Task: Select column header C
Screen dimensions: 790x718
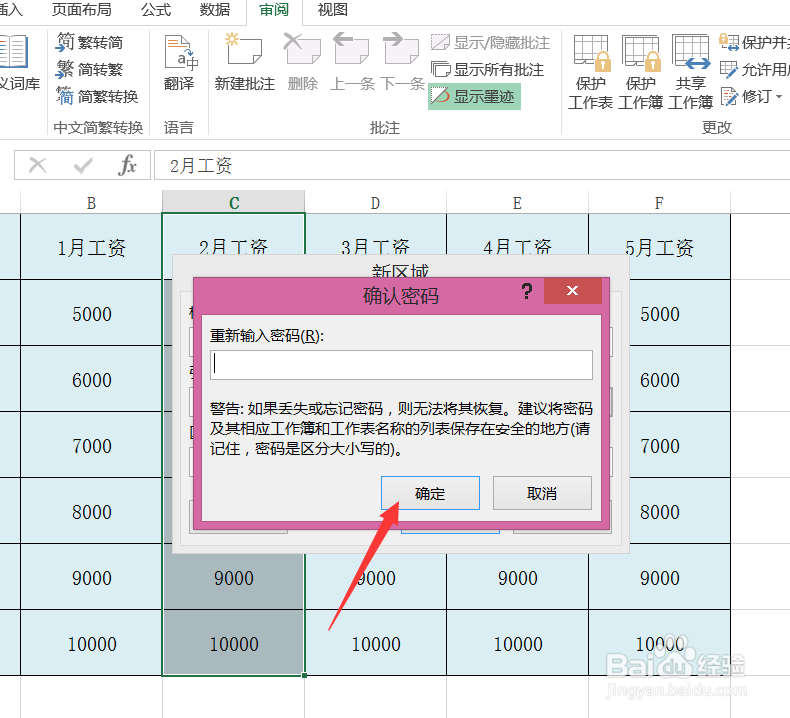Action: click(x=234, y=202)
